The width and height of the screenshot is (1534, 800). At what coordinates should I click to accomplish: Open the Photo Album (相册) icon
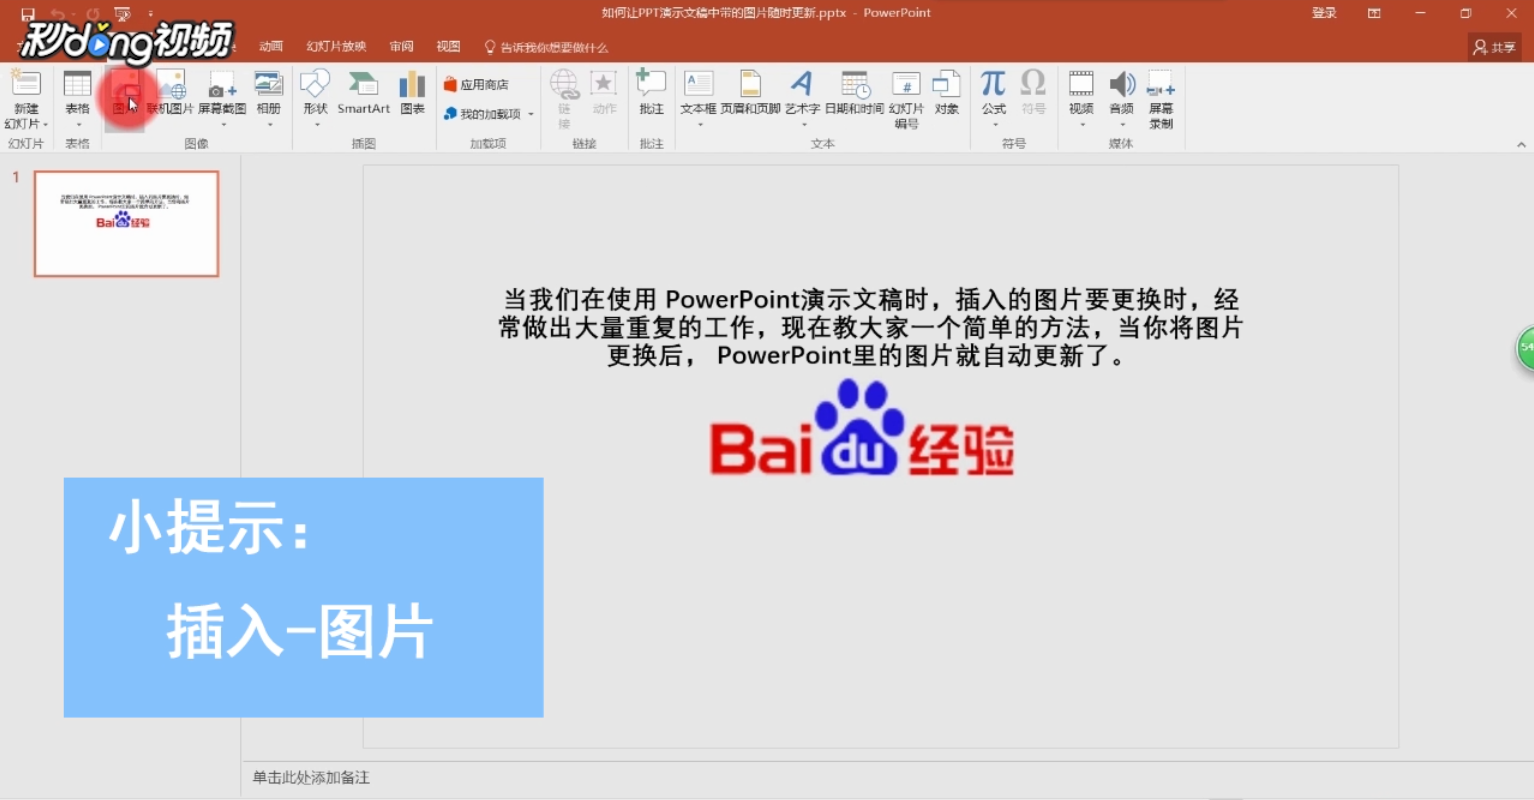(x=269, y=85)
